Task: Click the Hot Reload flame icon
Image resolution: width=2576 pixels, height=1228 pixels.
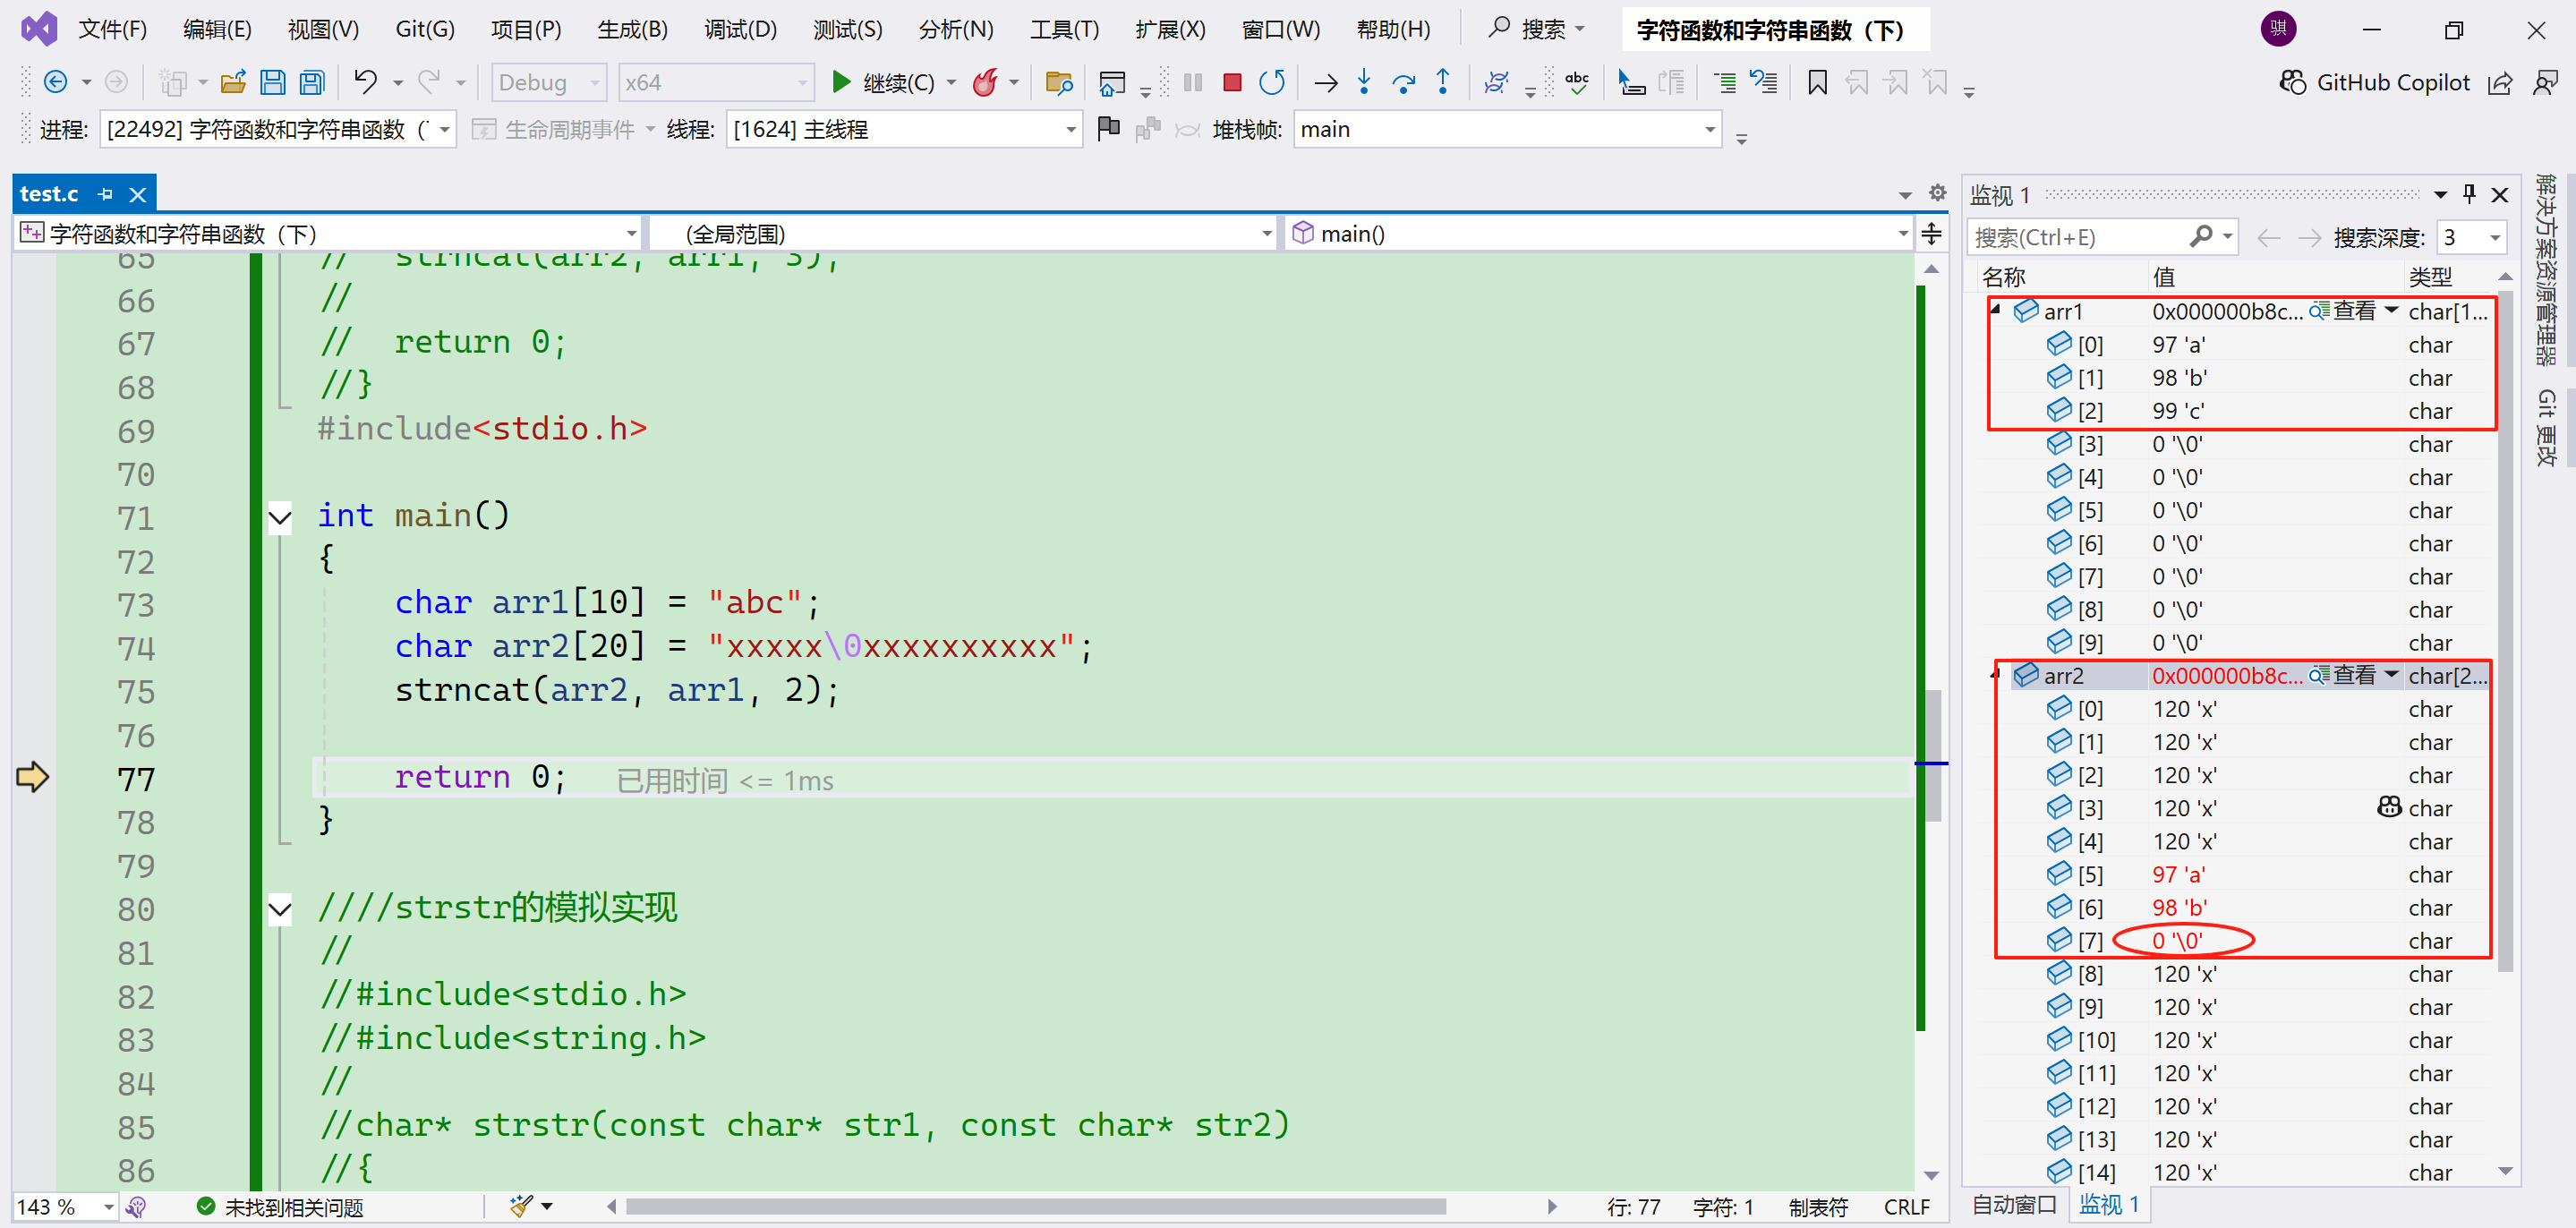Action: (985, 83)
